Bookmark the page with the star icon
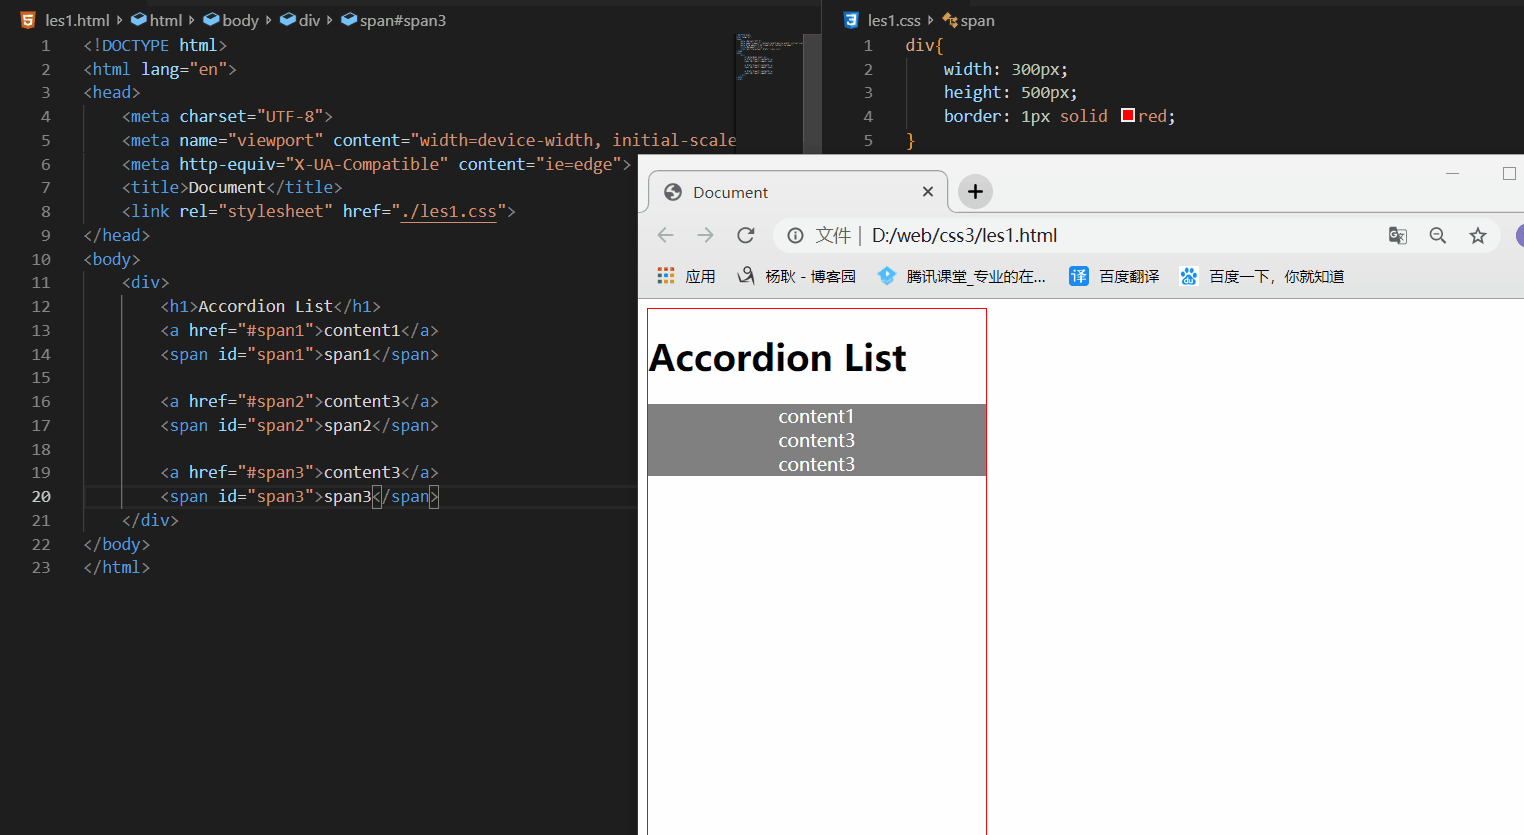Image resolution: width=1524 pixels, height=835 pixels. [x=1477, y=236]
